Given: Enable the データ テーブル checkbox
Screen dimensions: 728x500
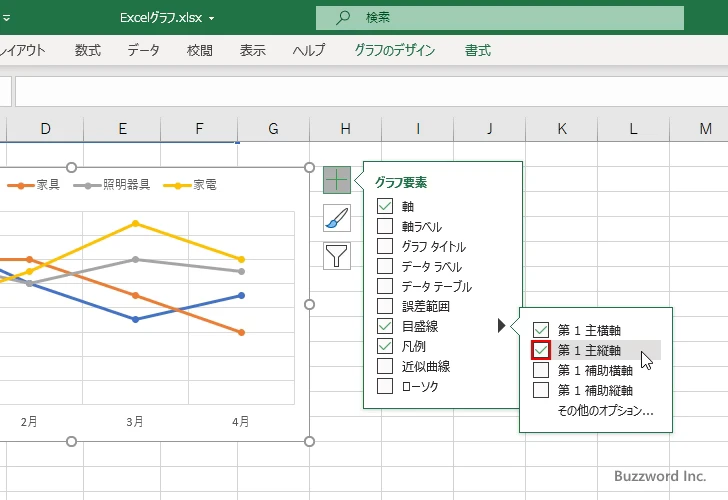Looking at the screenshot, I should (x=385, y=286).
